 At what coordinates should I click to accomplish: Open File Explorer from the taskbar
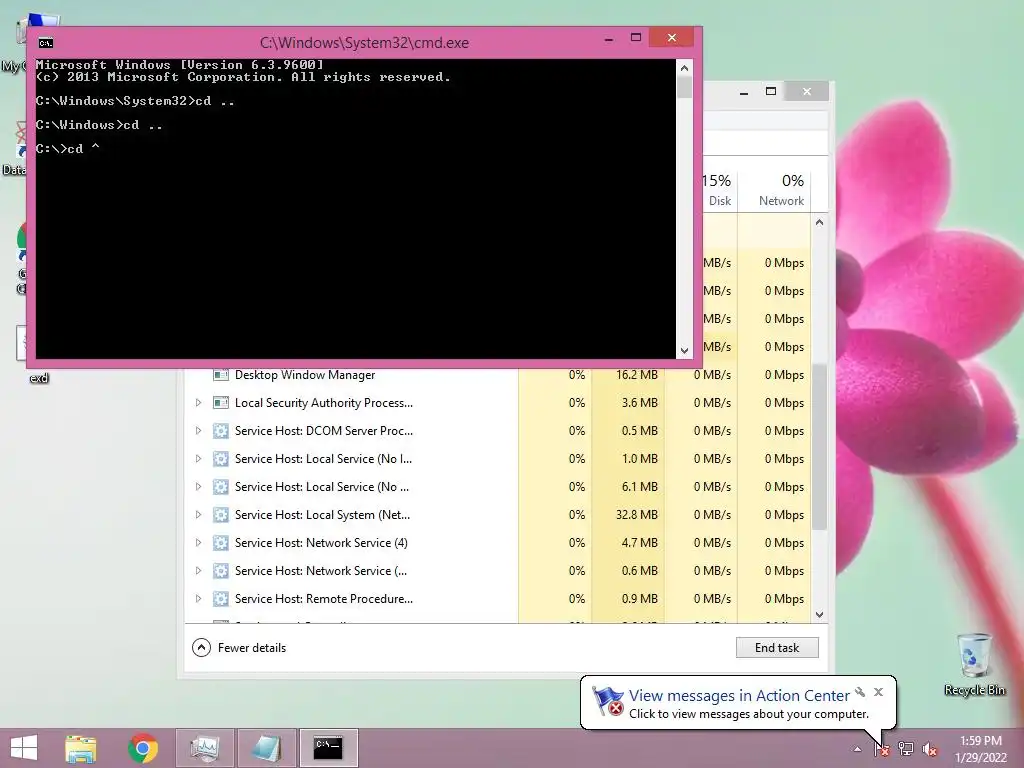[x=81, y=748]
